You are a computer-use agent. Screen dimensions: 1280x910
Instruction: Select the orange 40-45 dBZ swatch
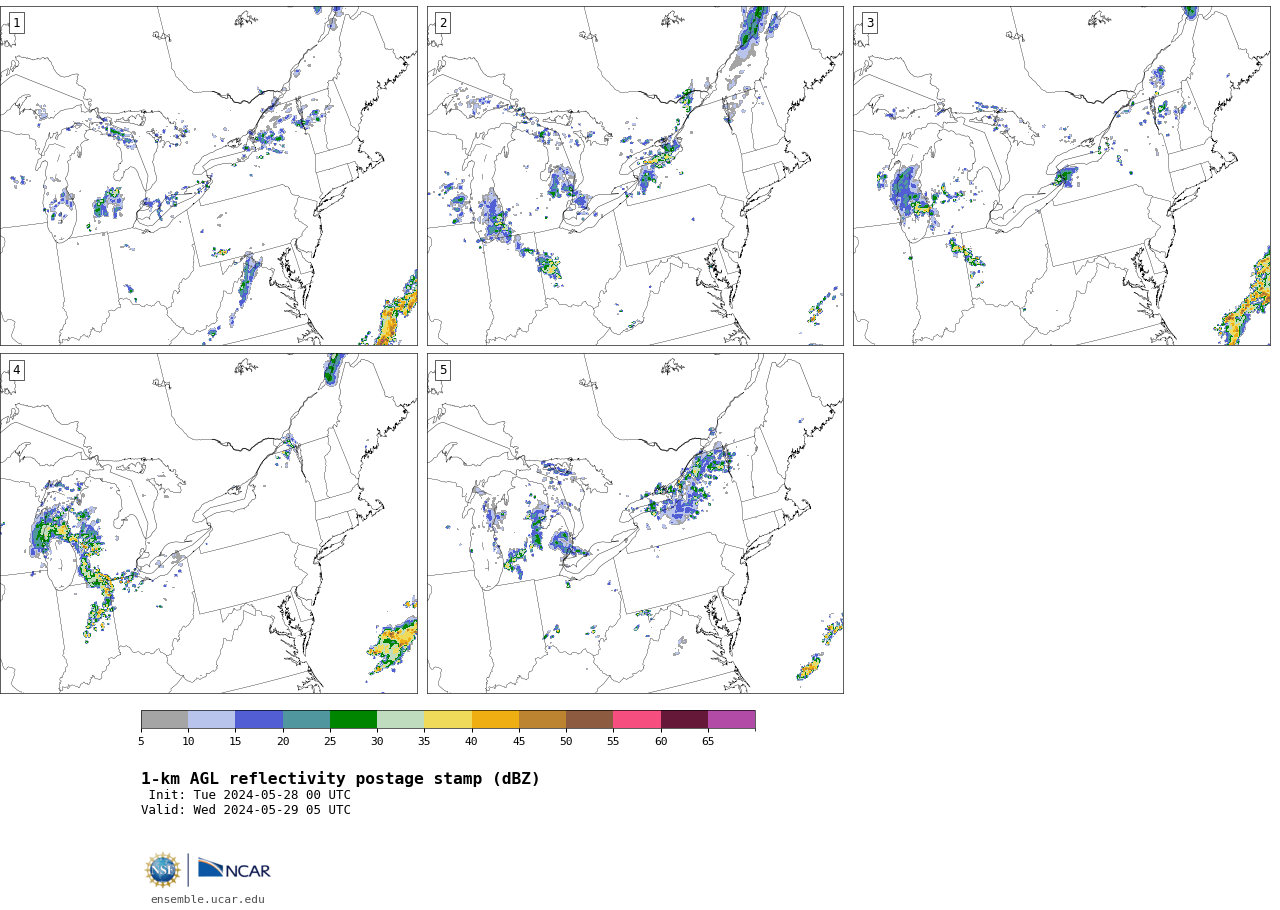[x=495, y=720]
